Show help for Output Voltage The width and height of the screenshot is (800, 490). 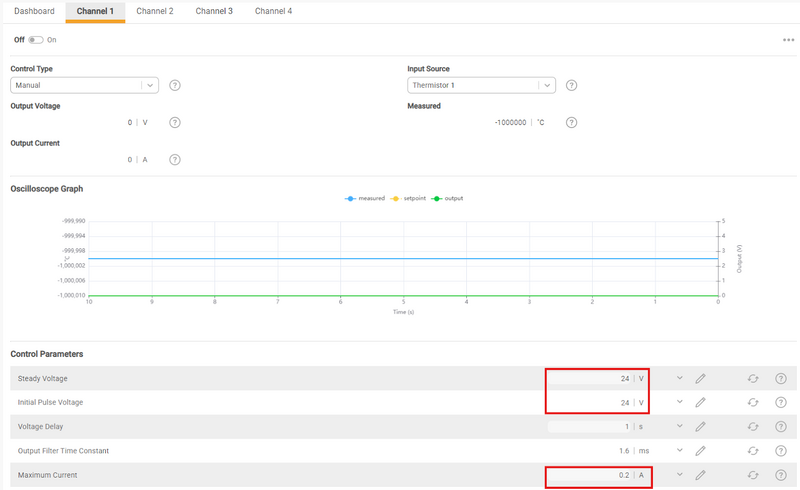pos(175,122)
